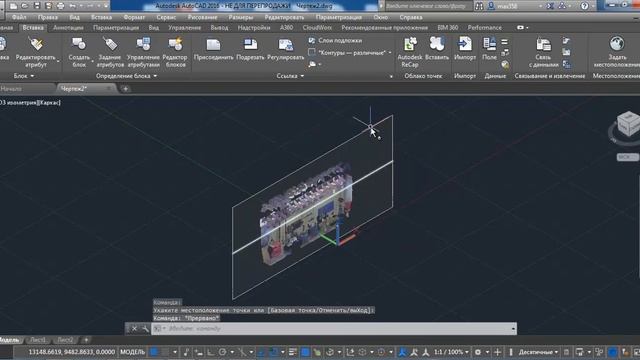This screenshot has height=360, width=640.
Task: Toggle Слои подложки checkbox
Action: [312, 40]
